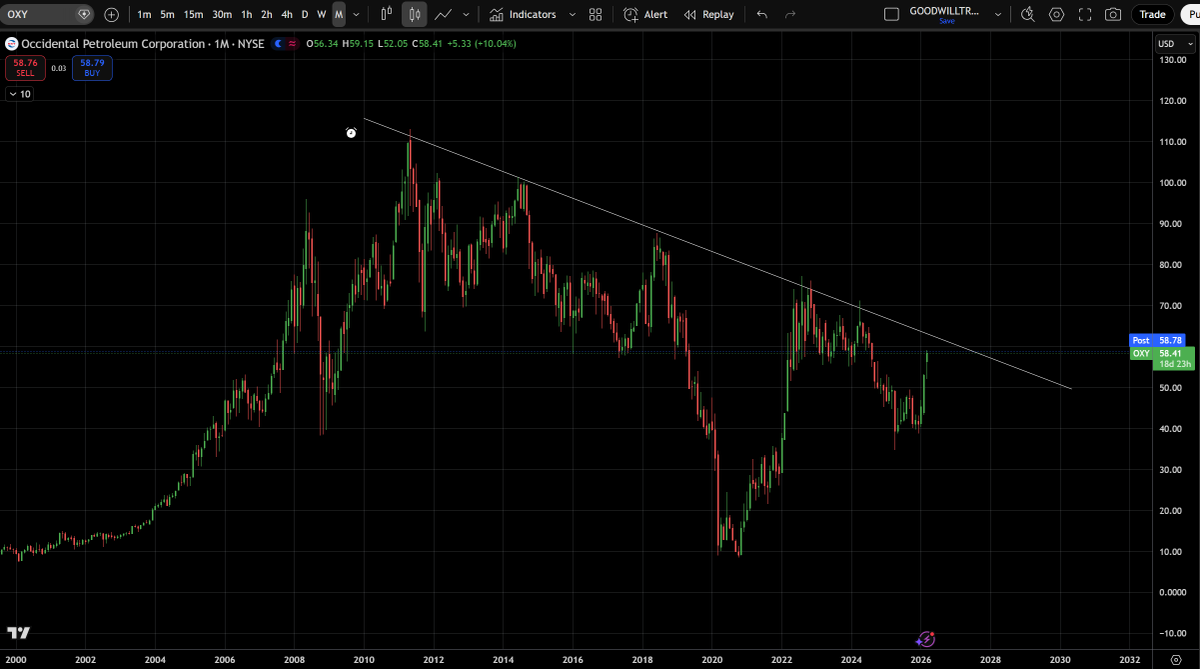Select the 5m timeframe

point(167,15)
